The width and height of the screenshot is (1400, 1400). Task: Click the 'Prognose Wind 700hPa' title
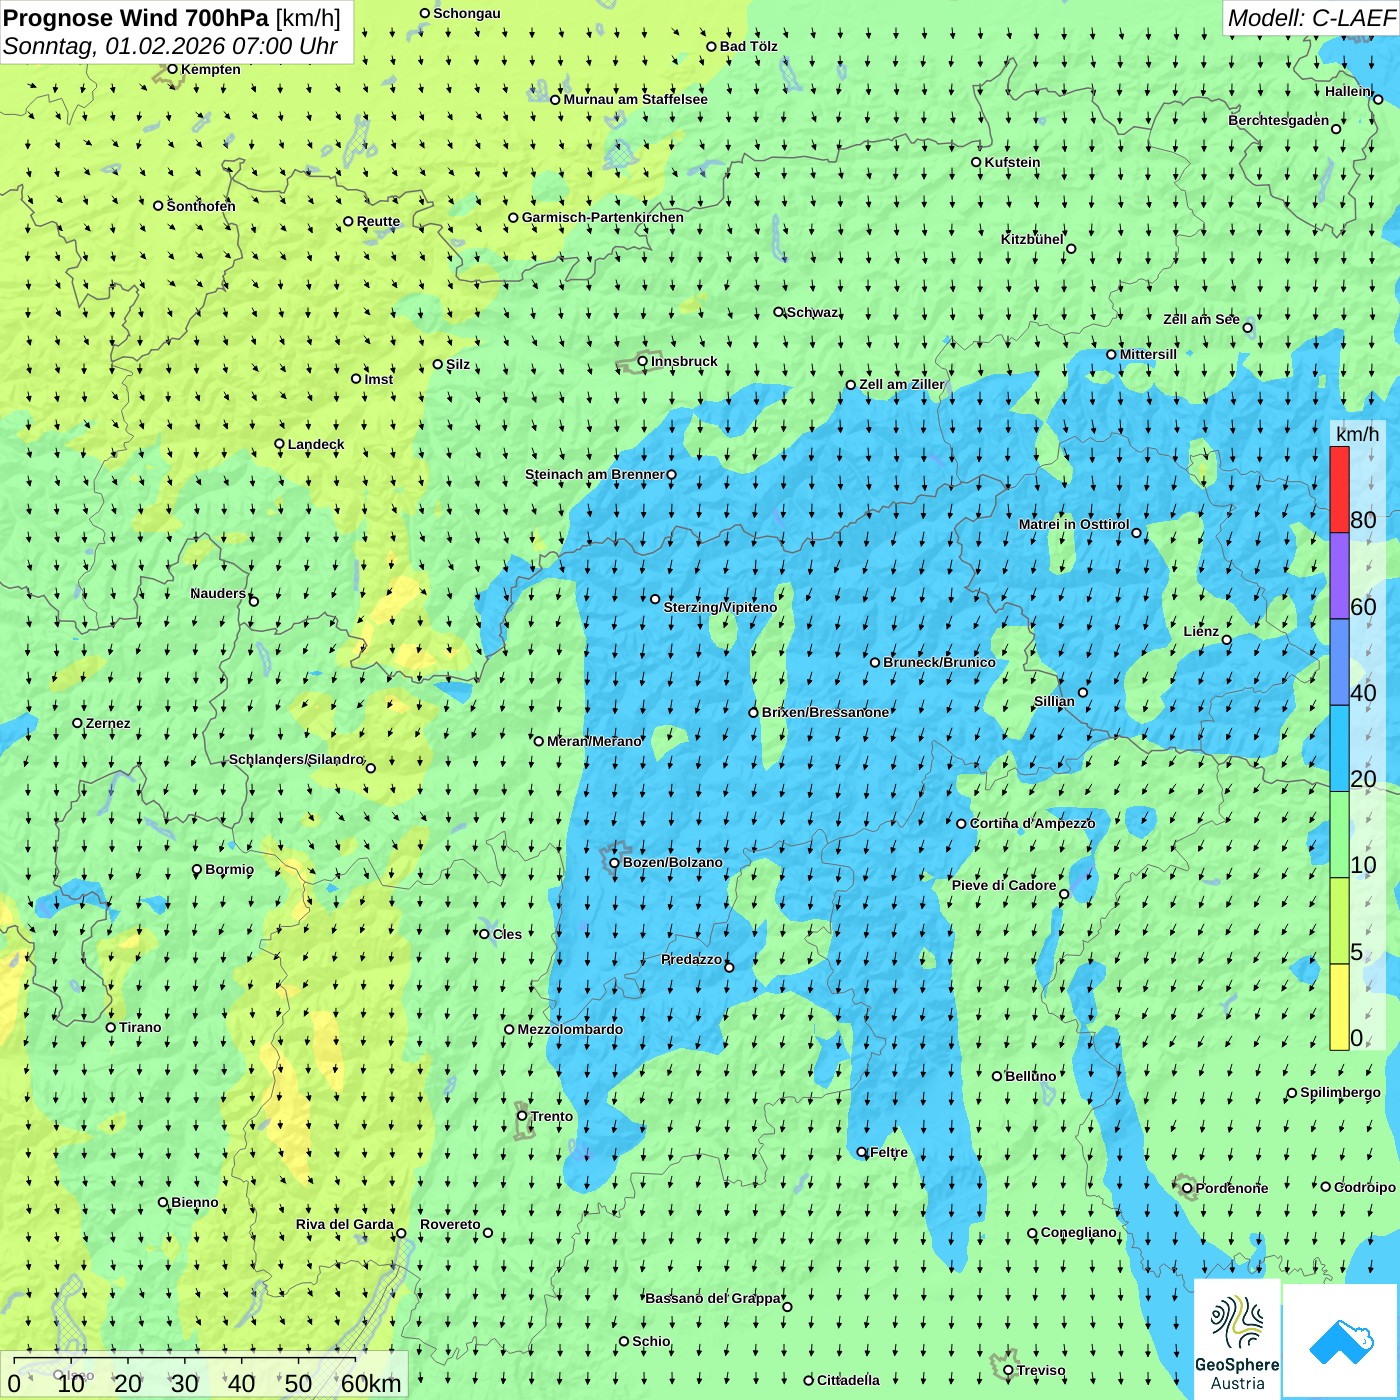(x=136, y=18)
